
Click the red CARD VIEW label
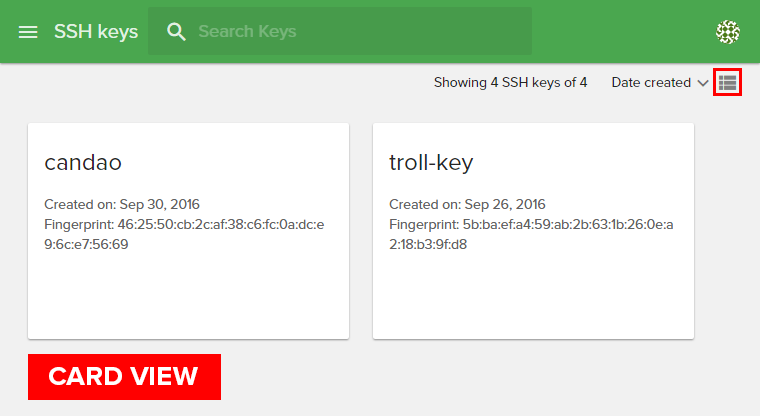(x=124, y=377)
